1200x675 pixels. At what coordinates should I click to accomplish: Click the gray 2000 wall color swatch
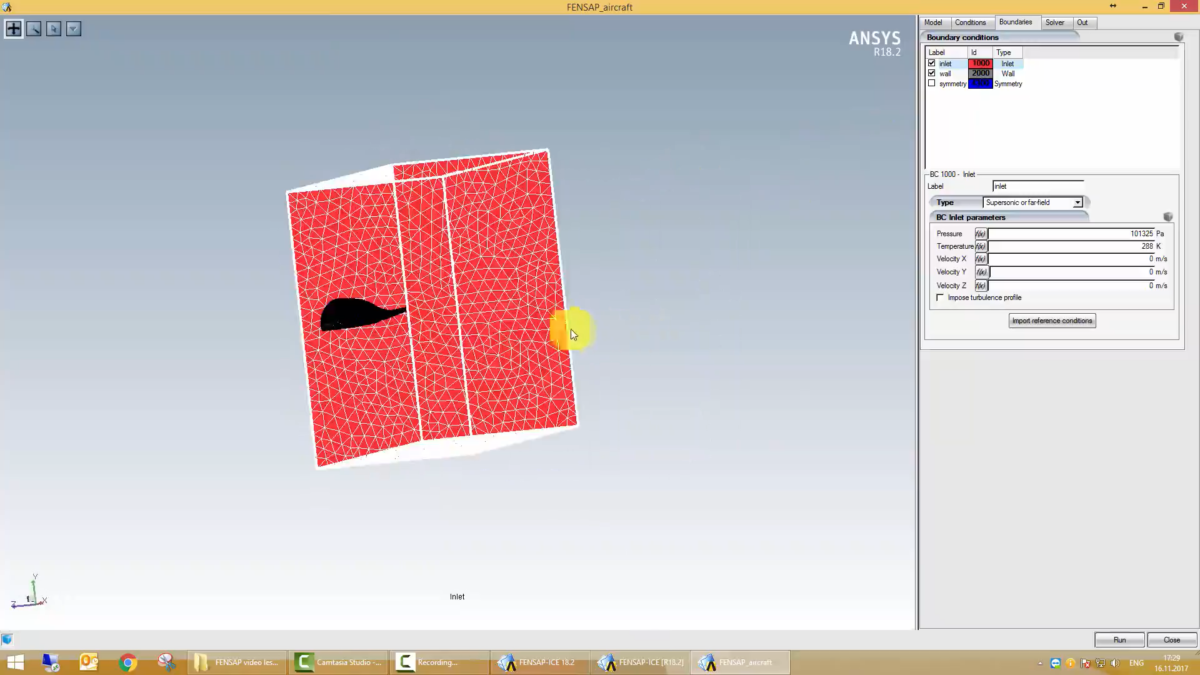tap(980, 73)
